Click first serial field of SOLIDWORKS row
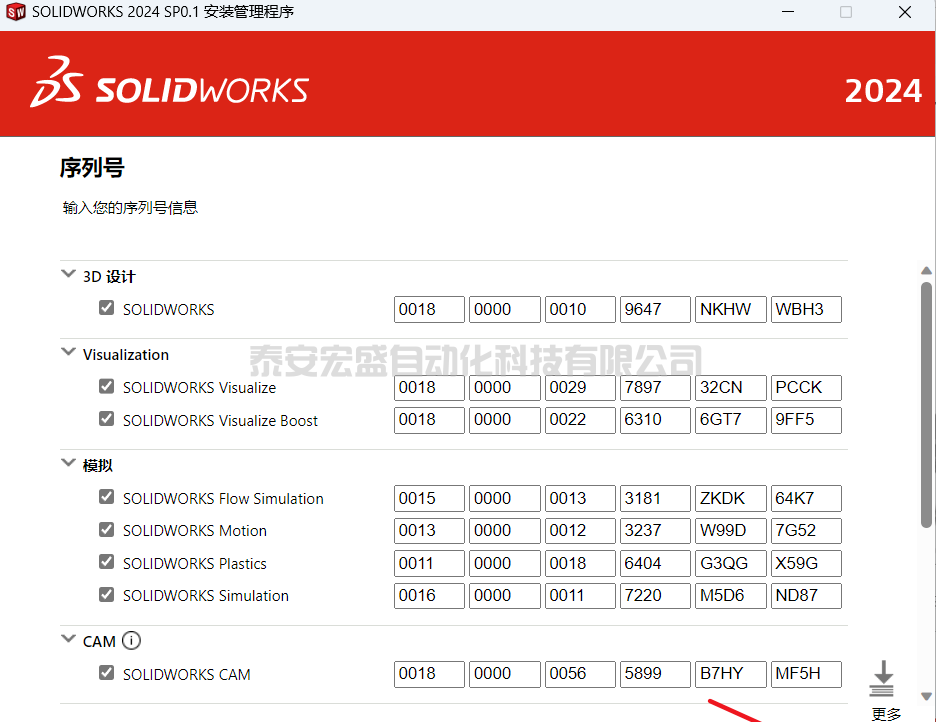 pos(429,309)
